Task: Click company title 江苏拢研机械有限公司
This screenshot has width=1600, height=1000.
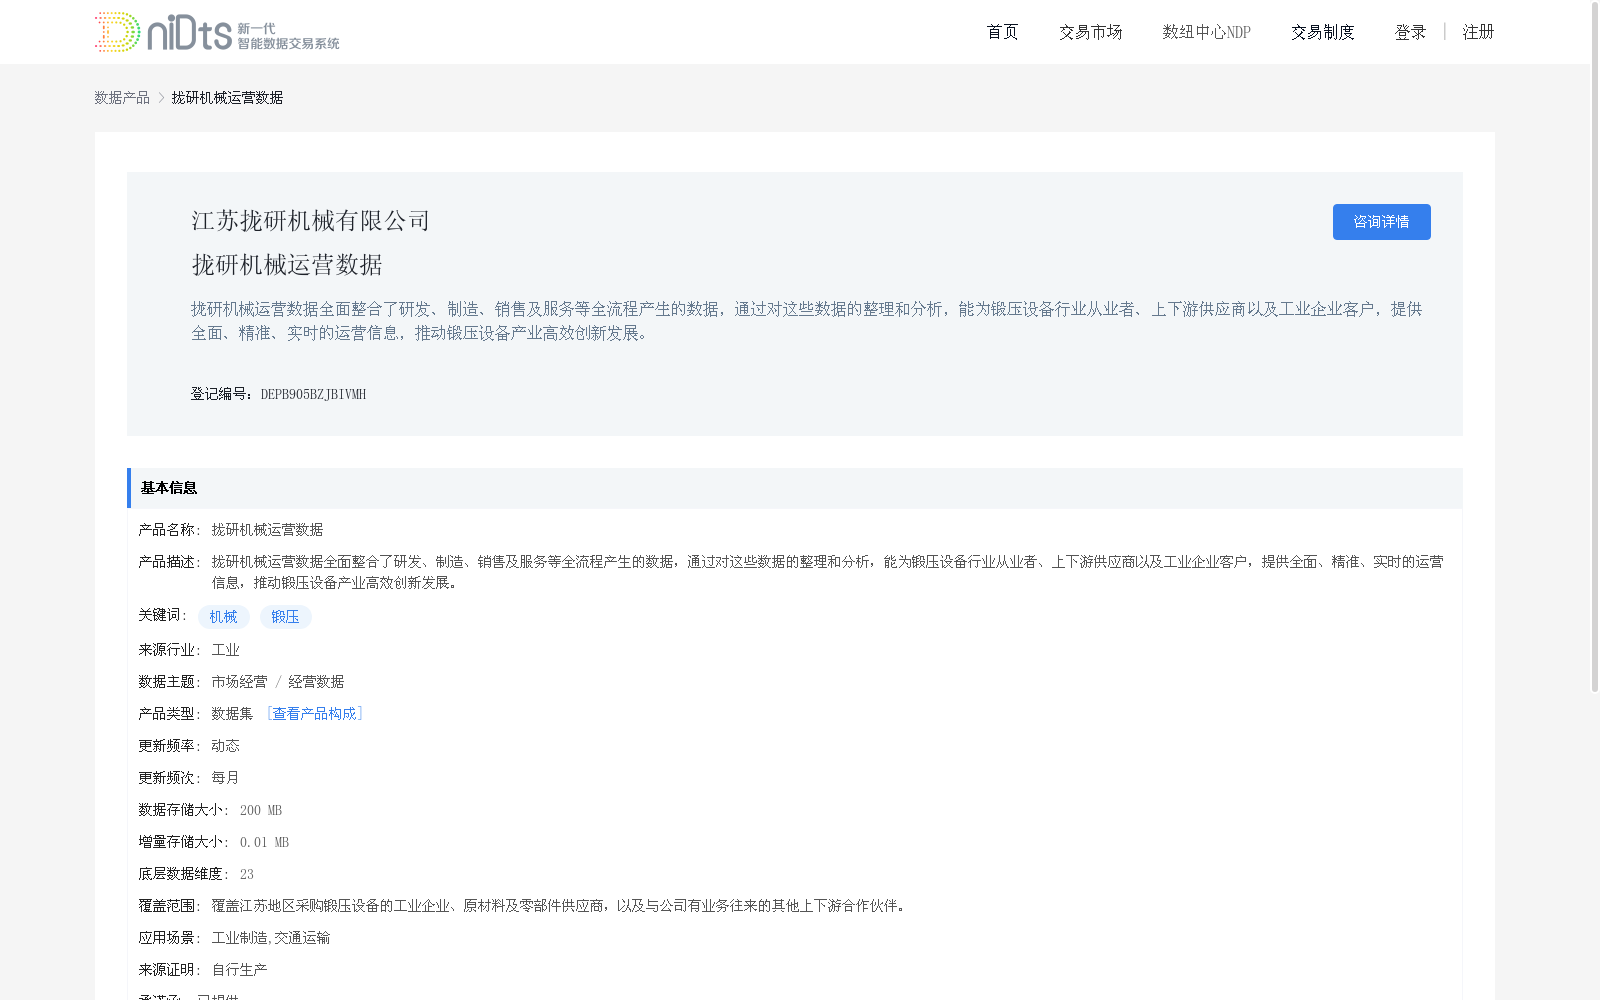Action: tap(310, 221)
